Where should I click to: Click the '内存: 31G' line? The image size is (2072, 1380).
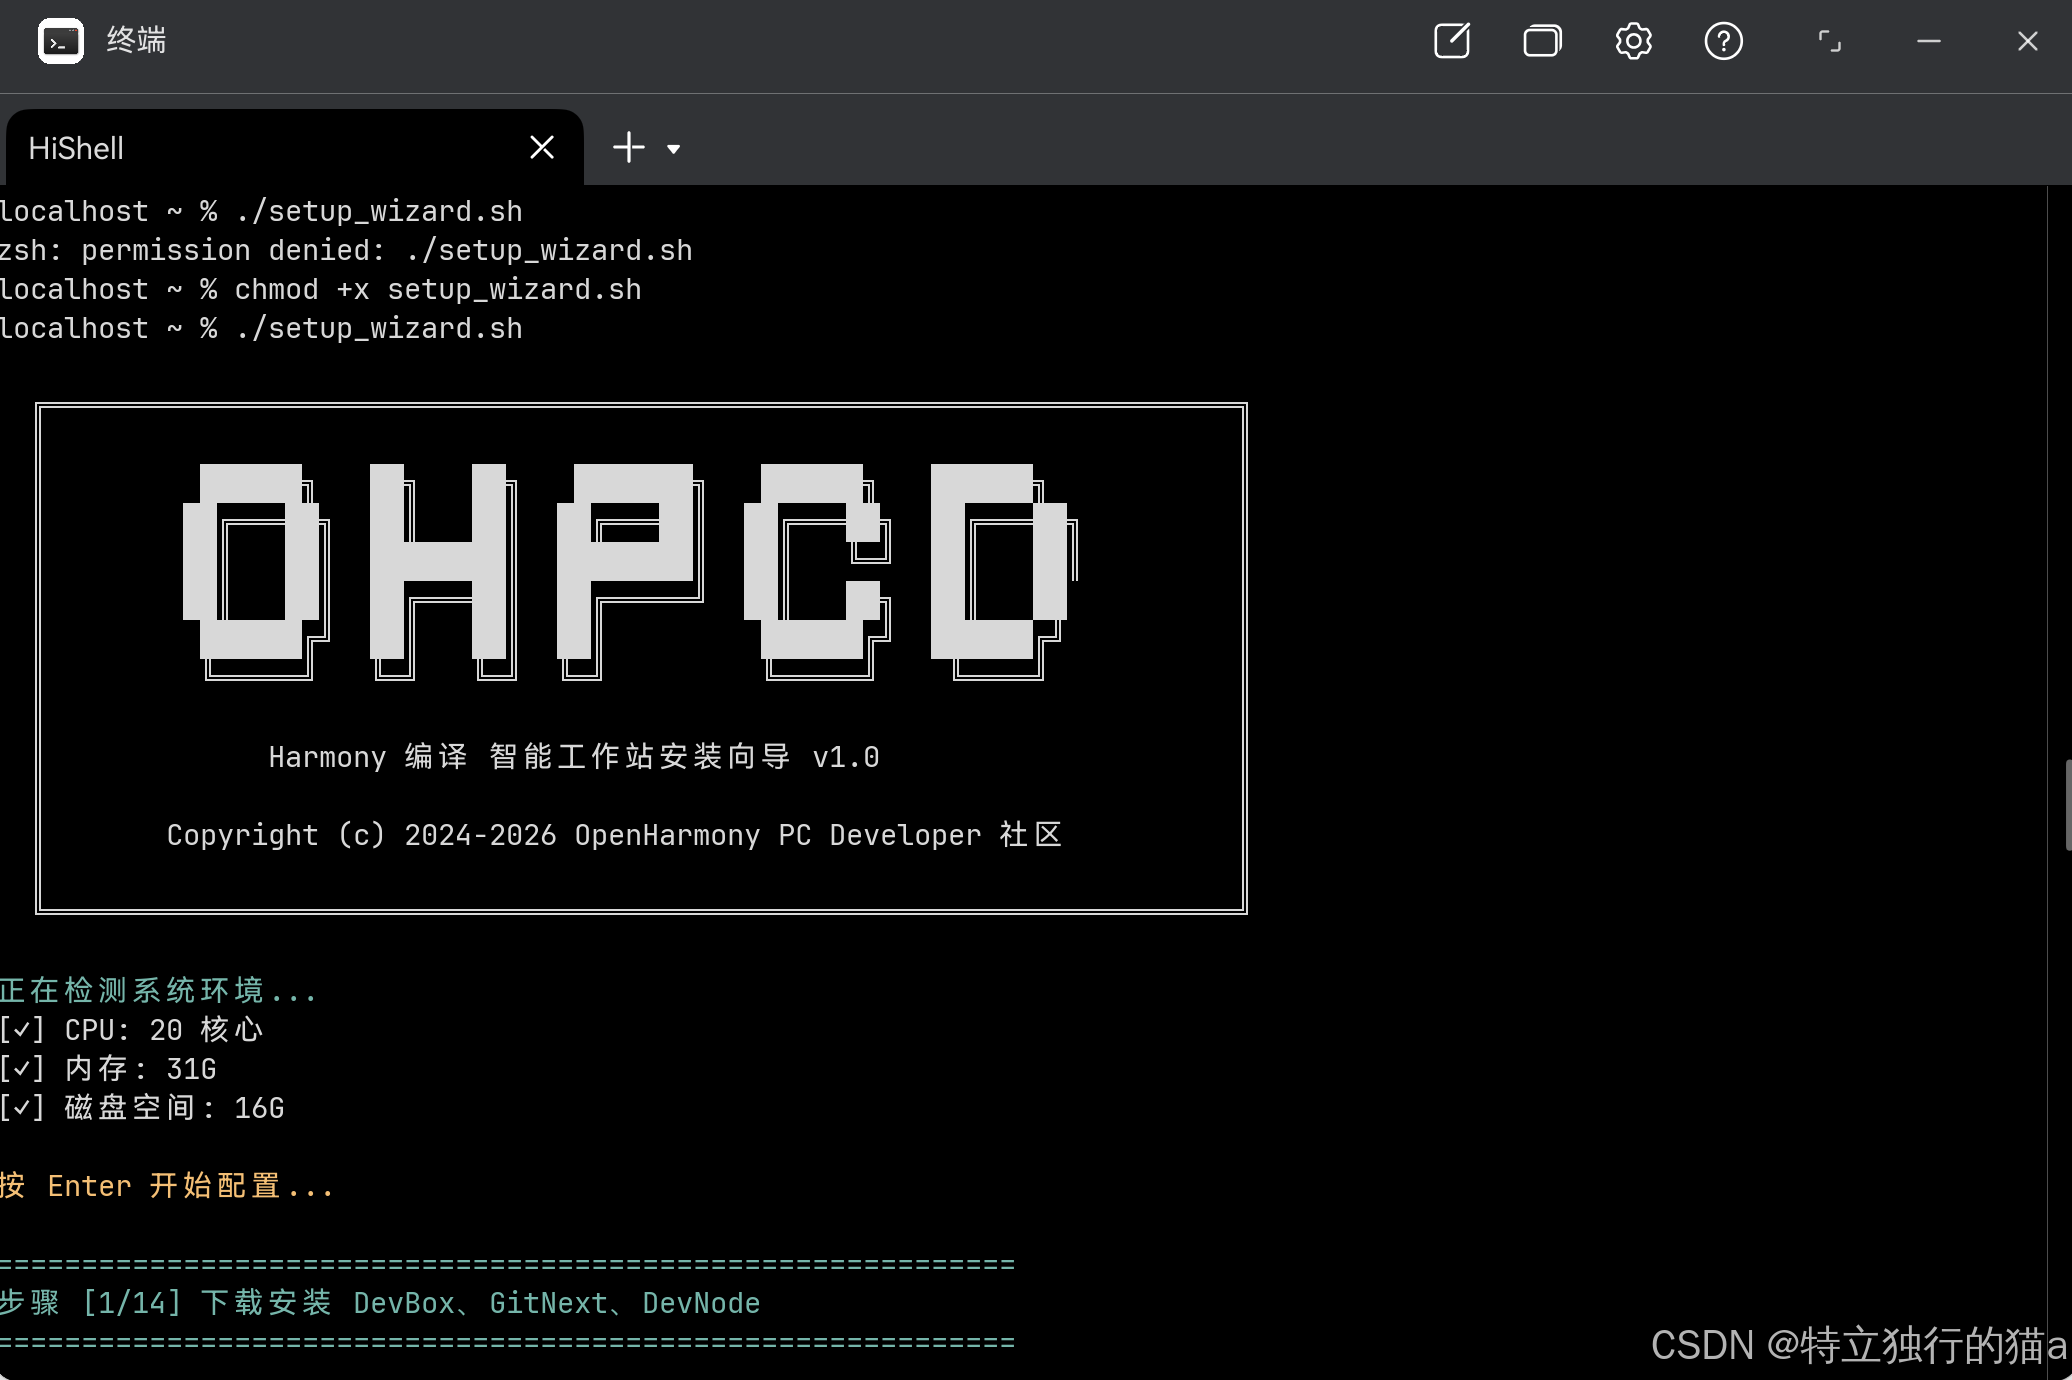[108, 1068]
